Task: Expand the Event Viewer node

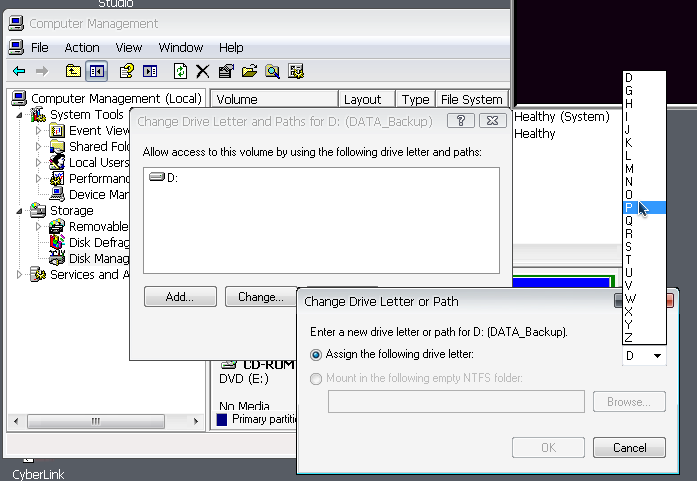Action: pos(38,131)
